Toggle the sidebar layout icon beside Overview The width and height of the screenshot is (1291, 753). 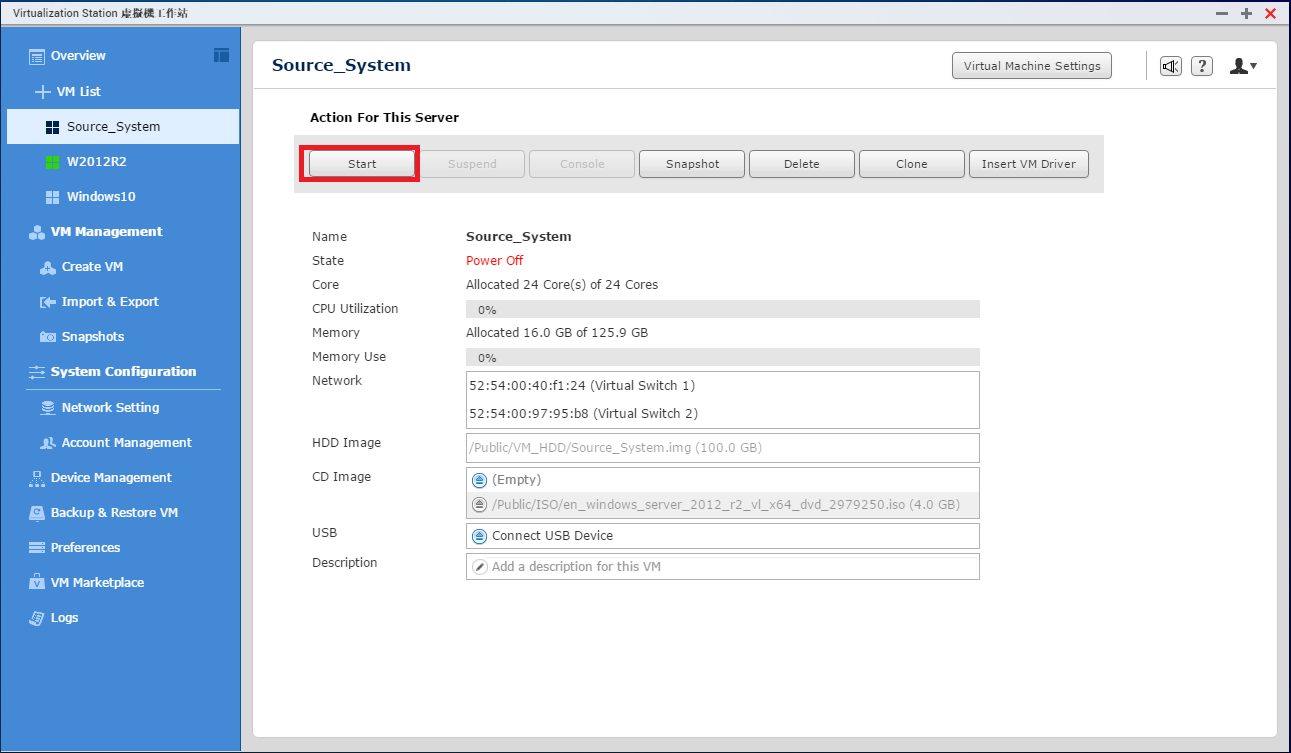[x=222, y=55]
